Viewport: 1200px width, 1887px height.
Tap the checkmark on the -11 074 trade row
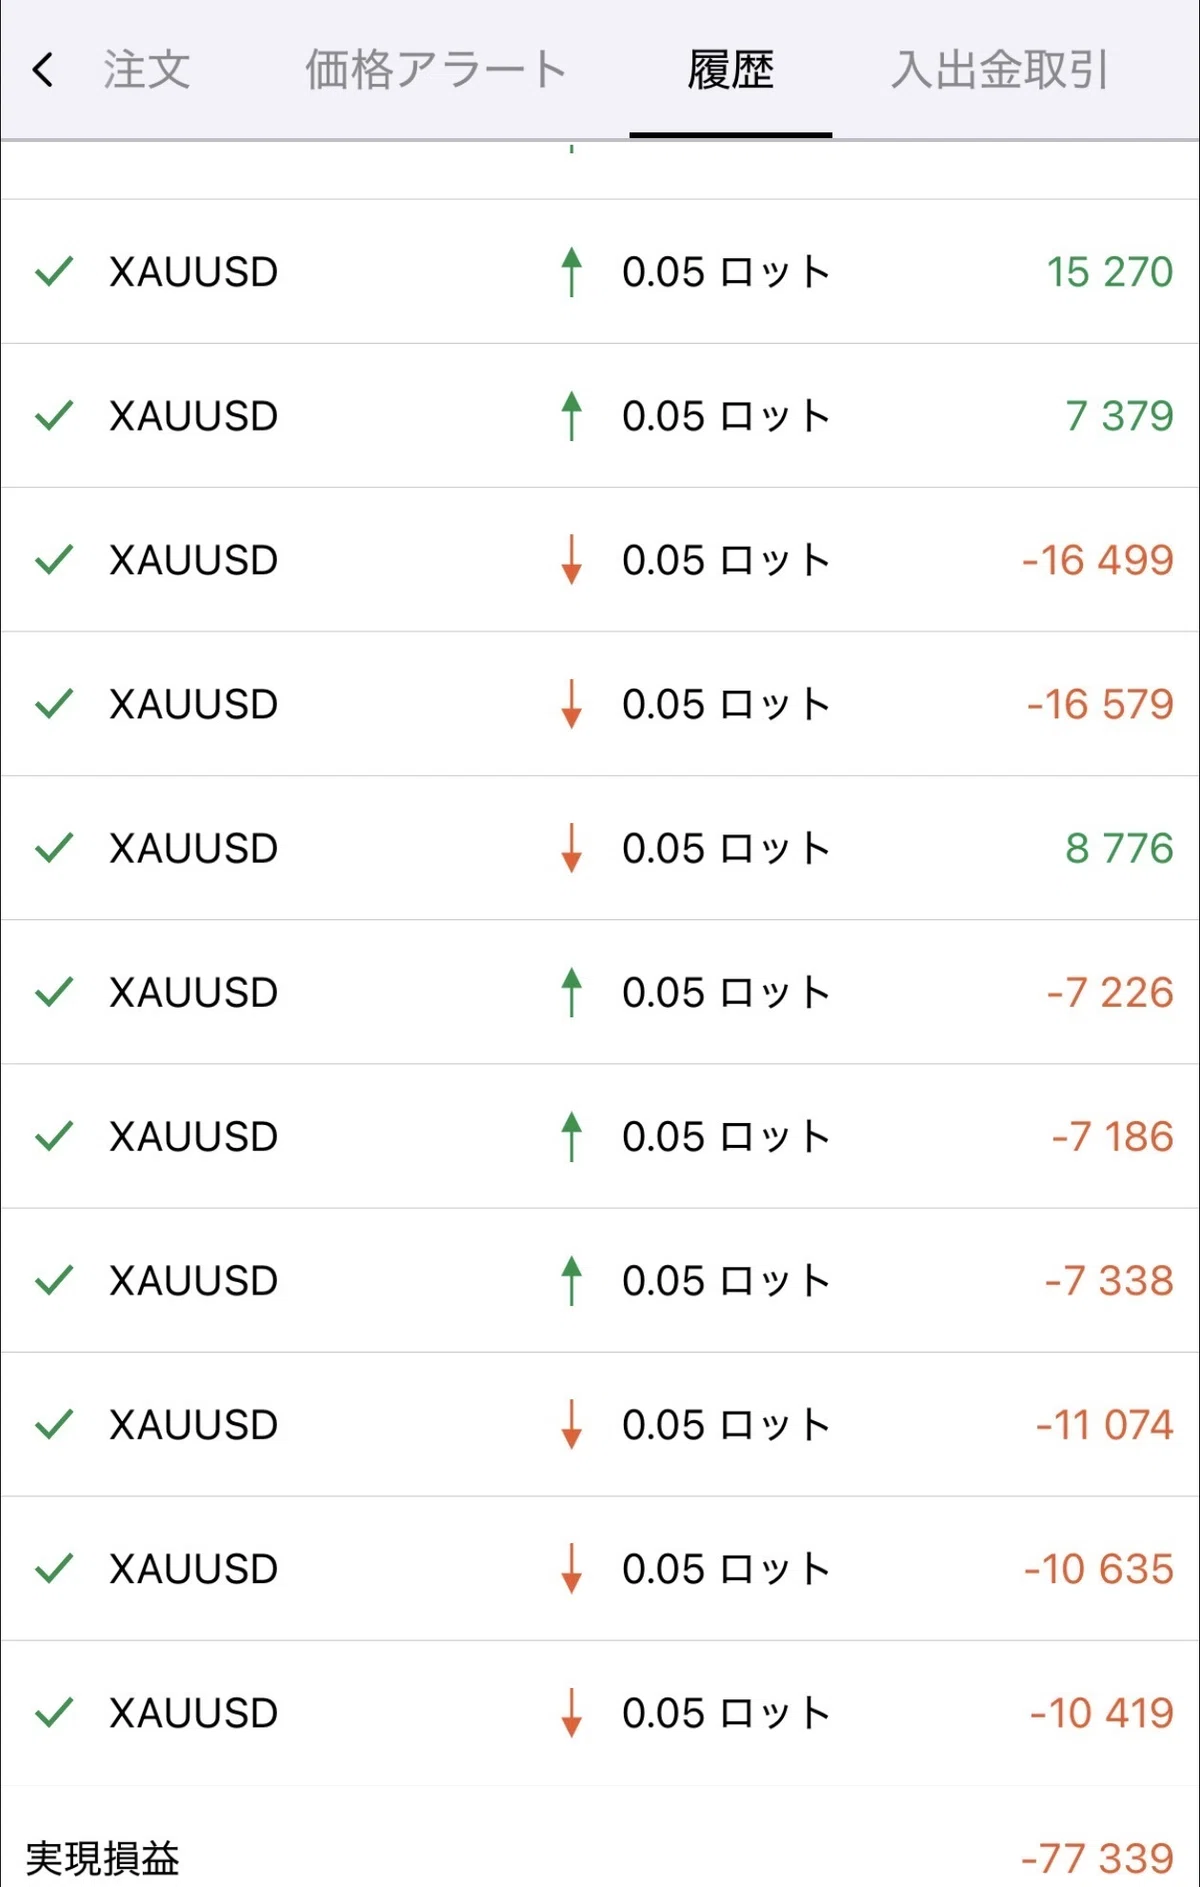(x=54, y=1424)
